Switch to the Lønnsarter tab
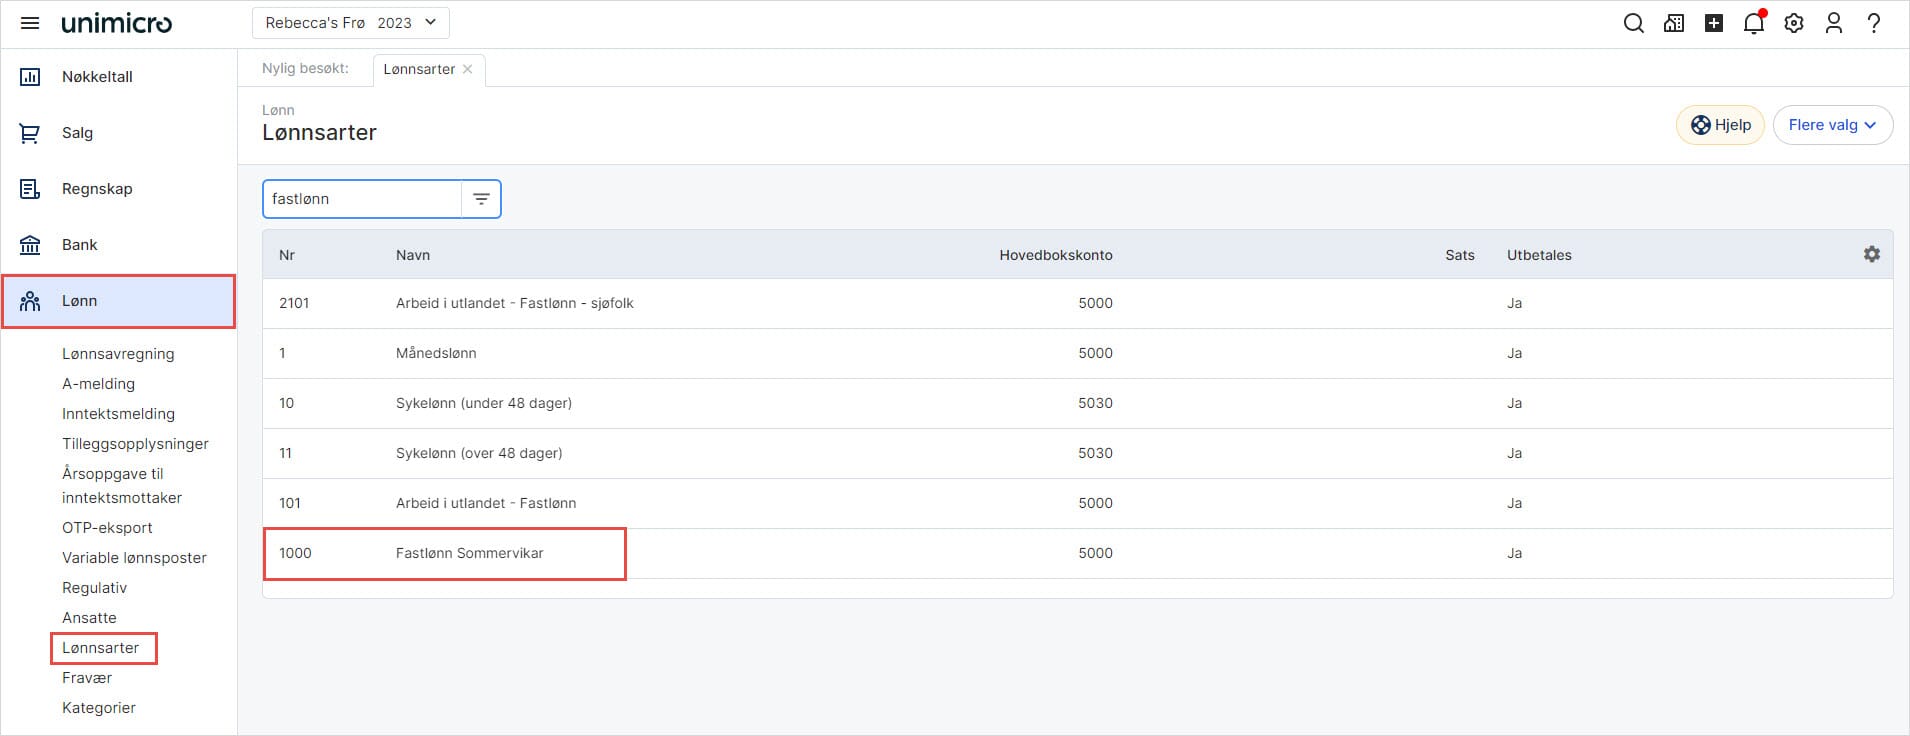The width and height of the screenshot is (1910, 736). click(419, 69)
